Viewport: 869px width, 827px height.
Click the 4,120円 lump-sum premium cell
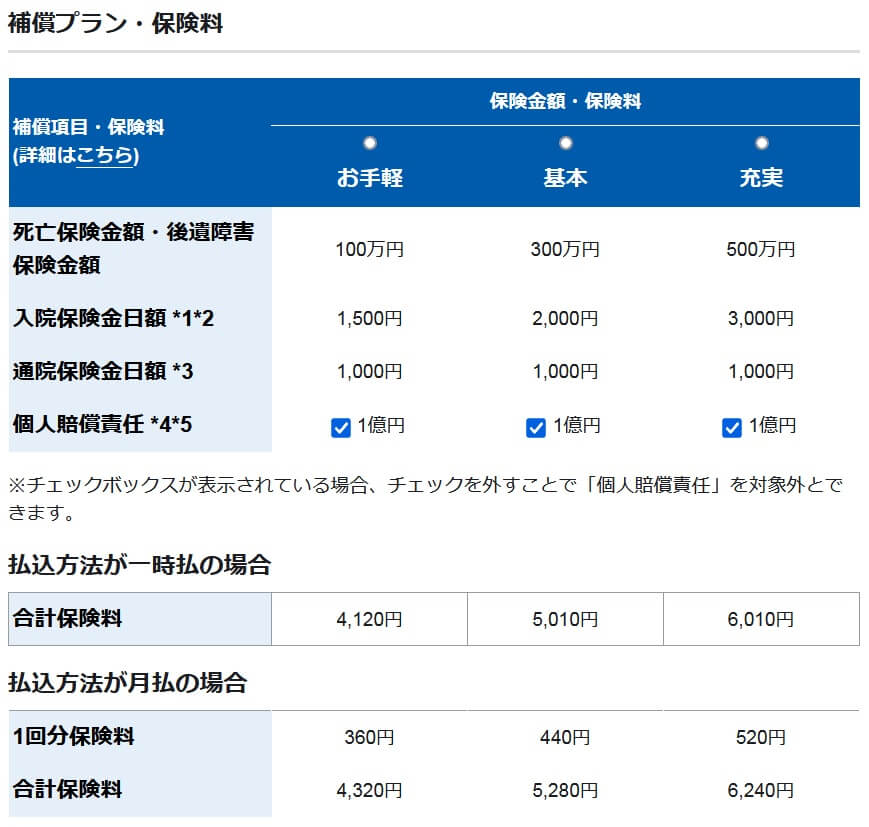pos(369,620)
